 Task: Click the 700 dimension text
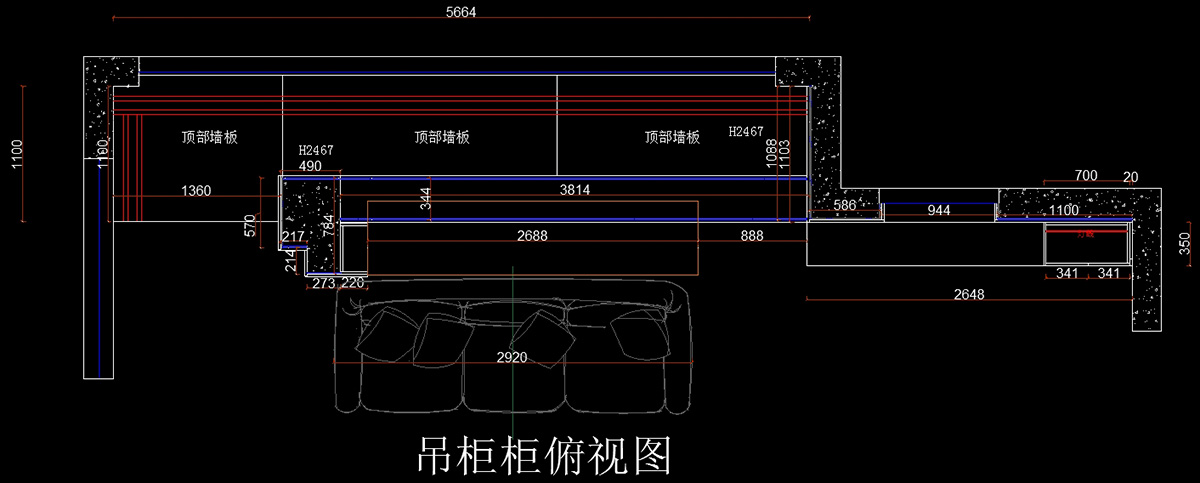[x=1085, y=176]
